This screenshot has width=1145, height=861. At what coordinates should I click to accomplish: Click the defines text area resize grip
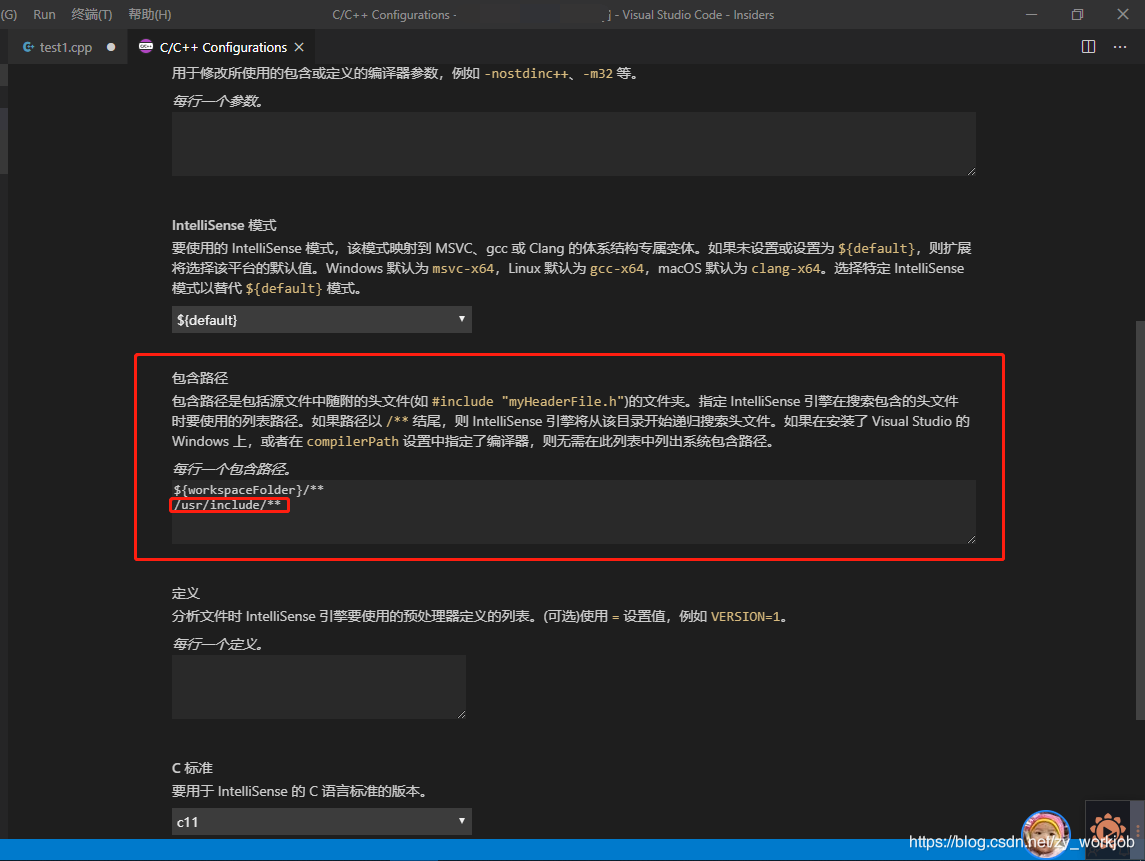pos(462,714)
